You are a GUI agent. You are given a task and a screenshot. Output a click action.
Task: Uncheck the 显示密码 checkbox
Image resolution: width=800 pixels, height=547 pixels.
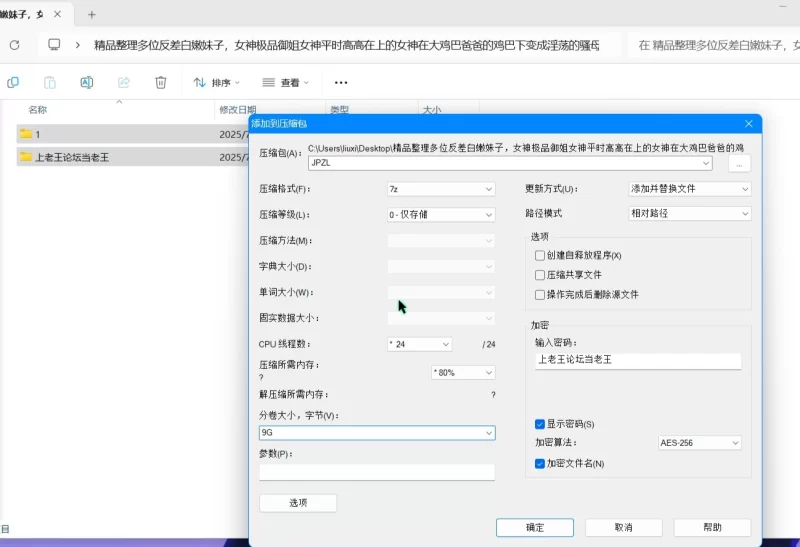[540, 424]
